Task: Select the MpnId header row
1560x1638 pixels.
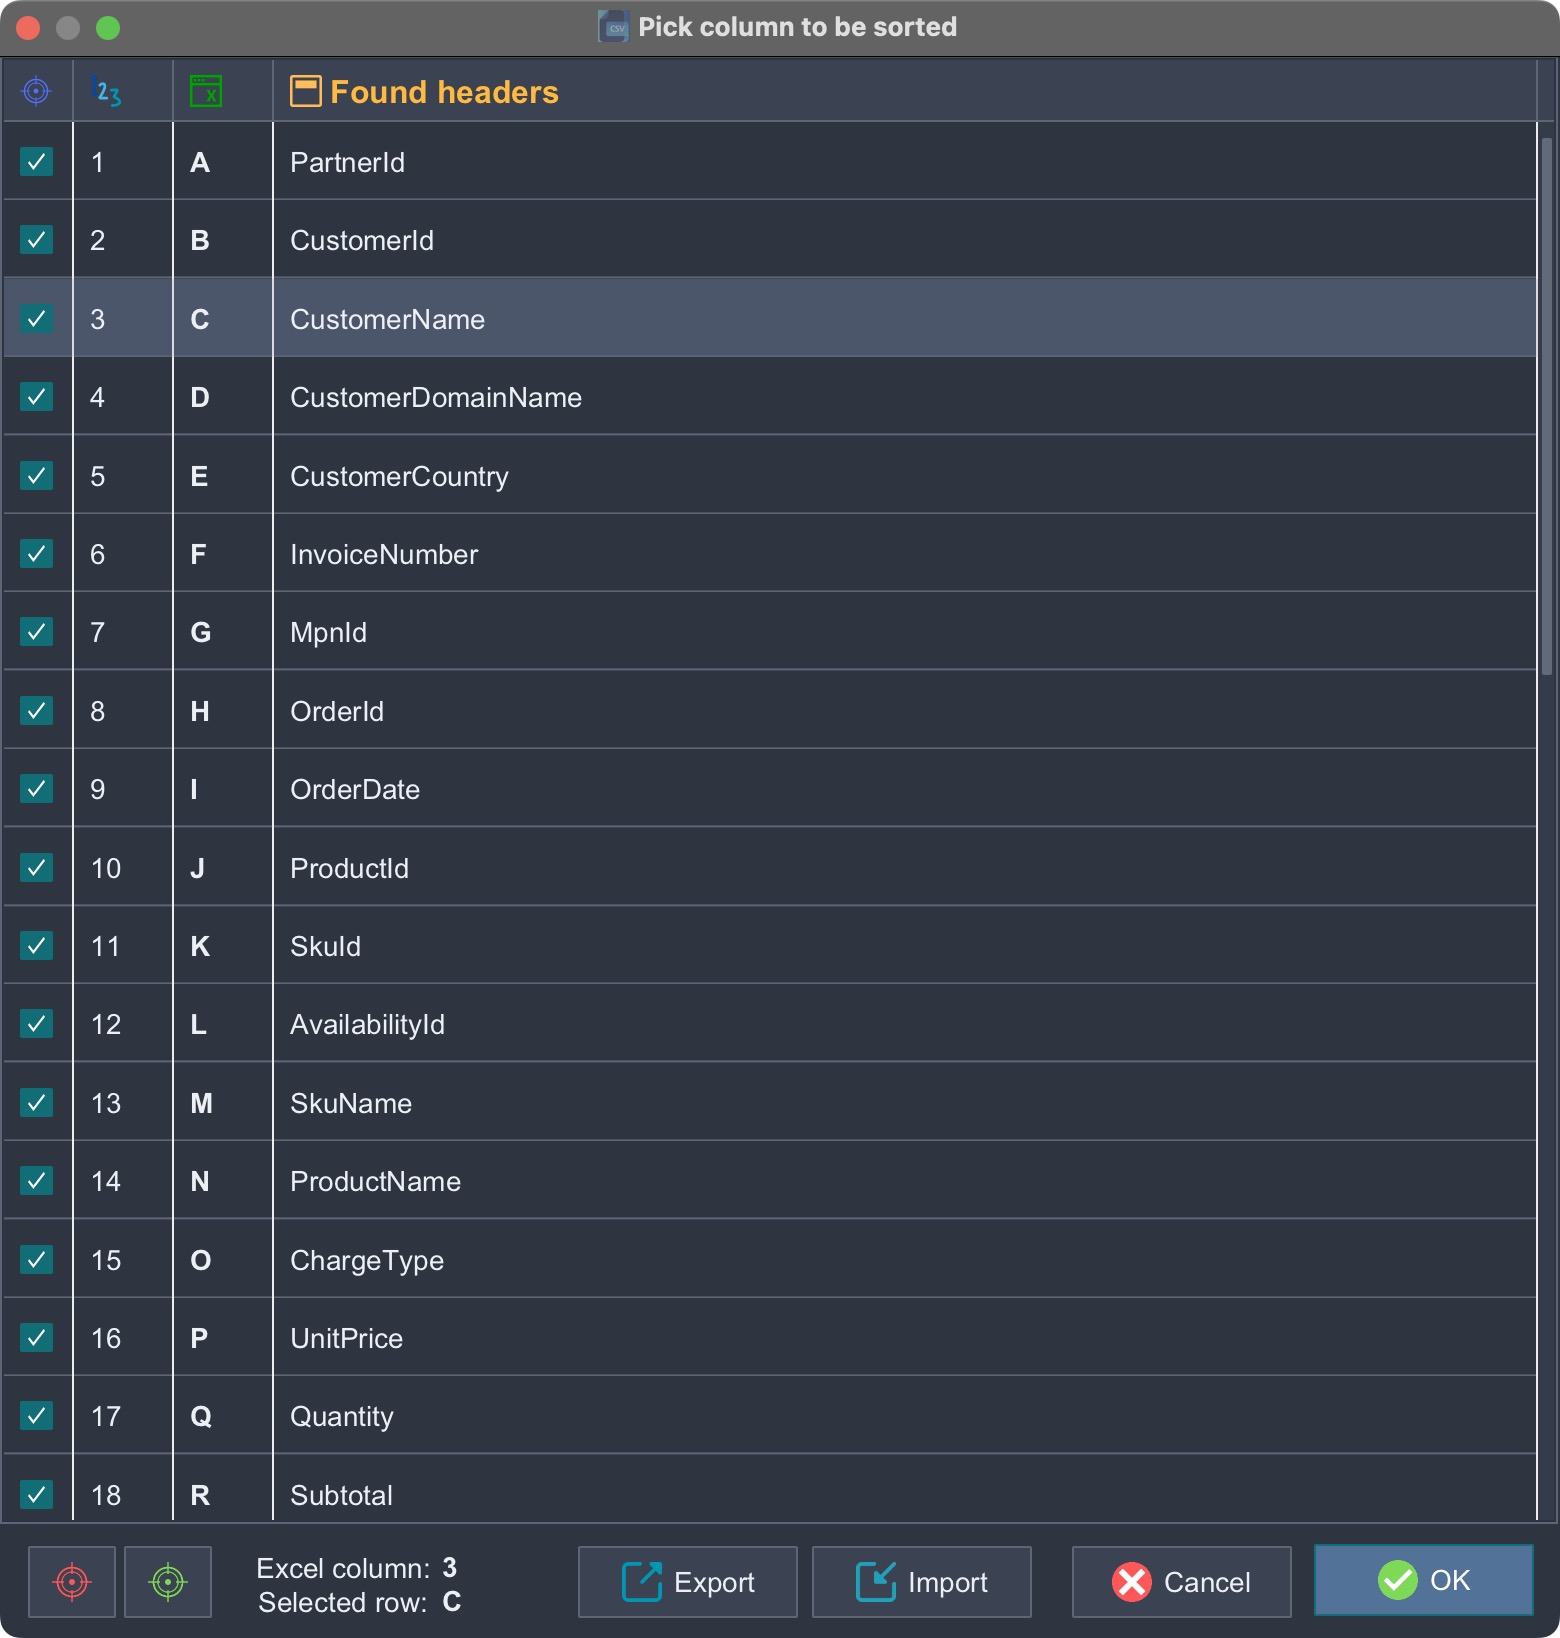Action: pyautogui.click(x=770, y=632)
